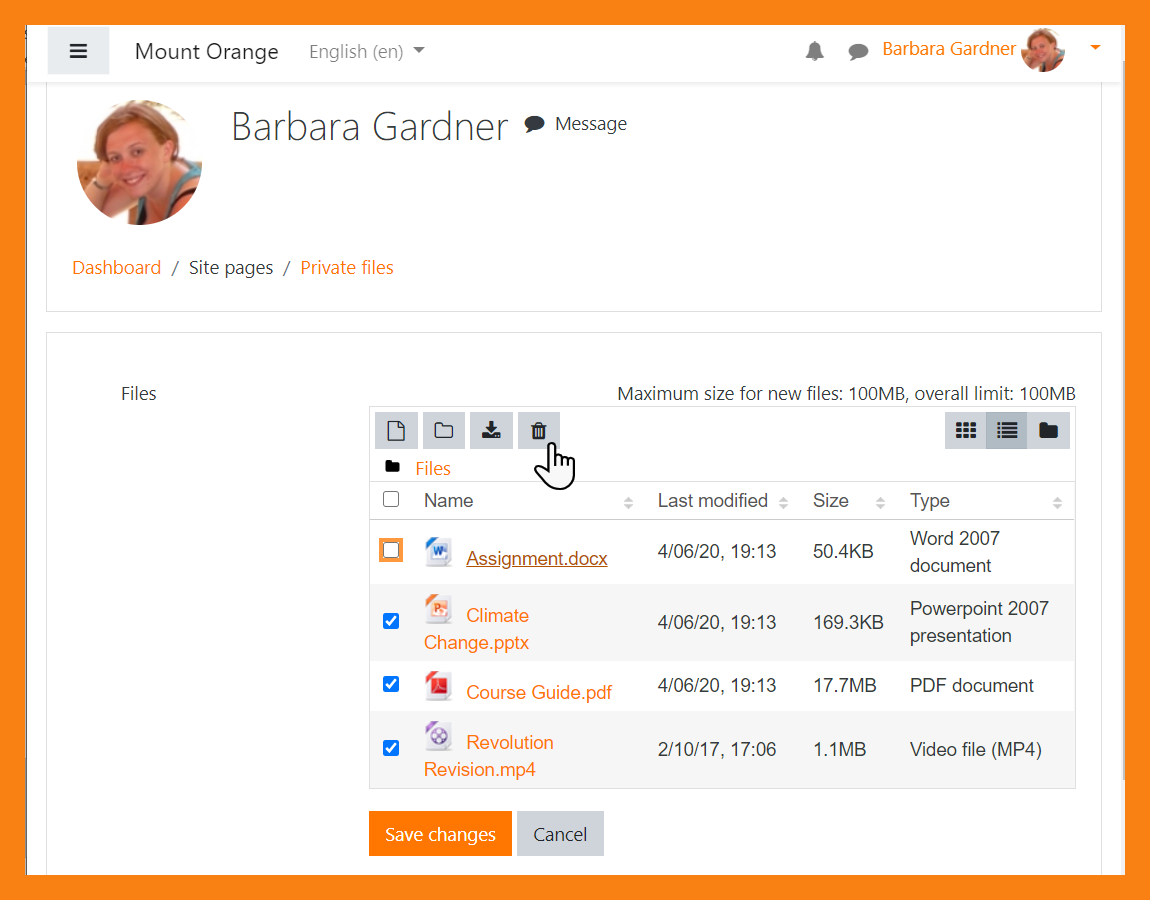
Task: Switch to folder tree view
Action: (x=1049, y=431)
